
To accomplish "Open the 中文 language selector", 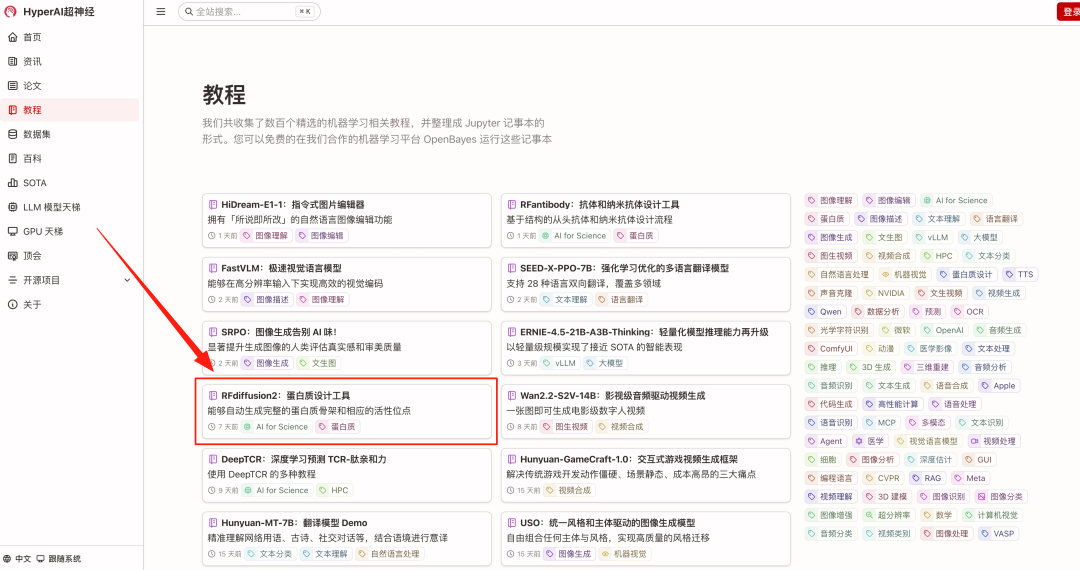I will pos(17,559).
